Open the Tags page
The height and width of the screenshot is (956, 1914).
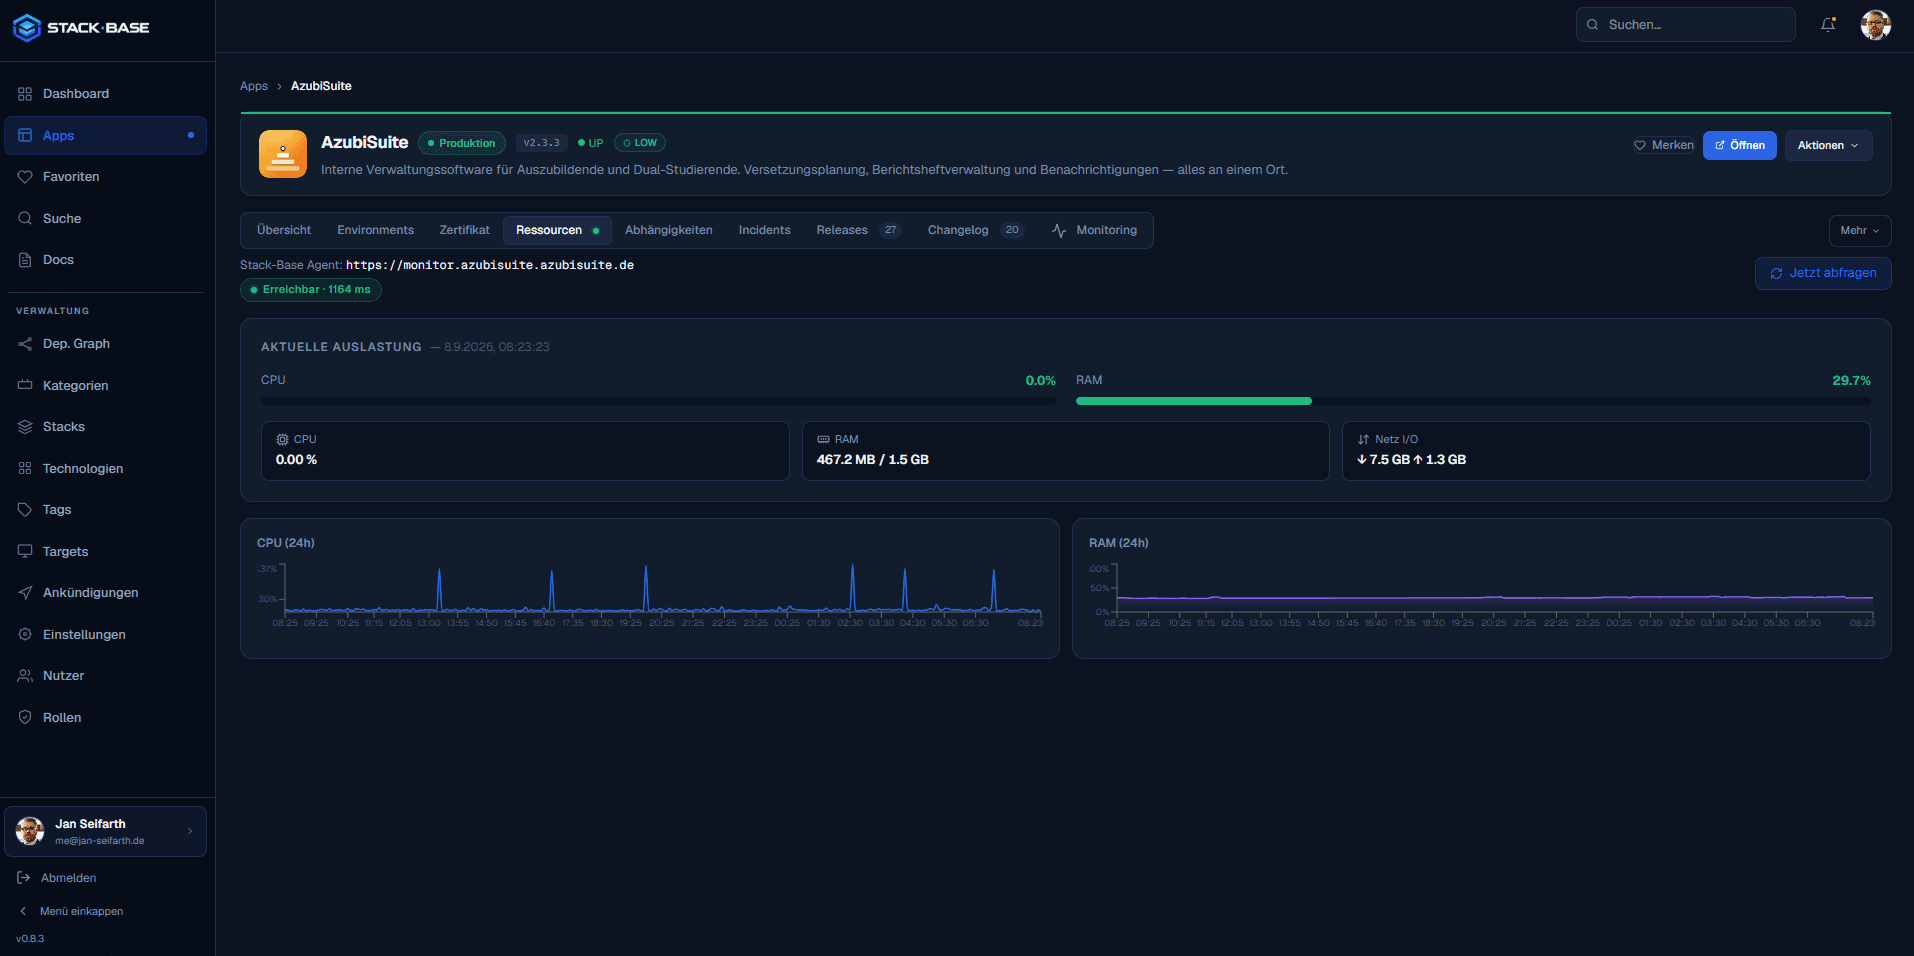pyautogui.click(x=105, y=510)
